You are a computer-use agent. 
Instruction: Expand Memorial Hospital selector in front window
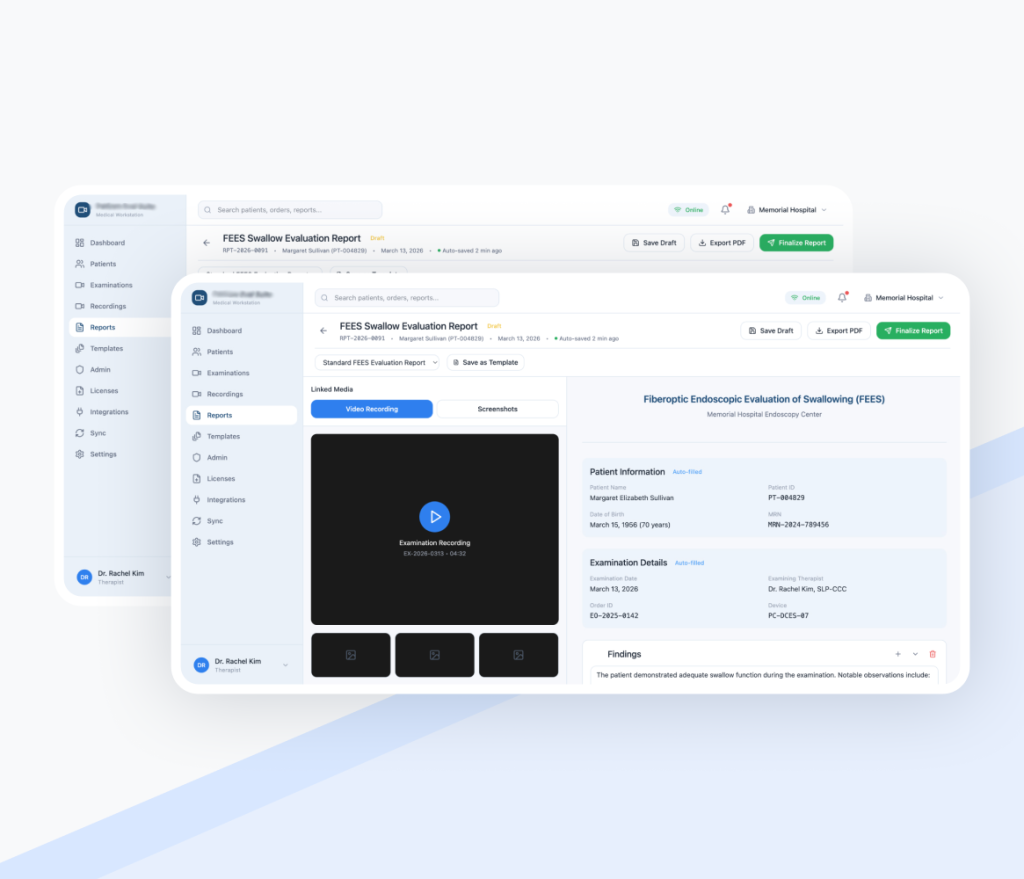pyautogui.click(x=902, y=298)
